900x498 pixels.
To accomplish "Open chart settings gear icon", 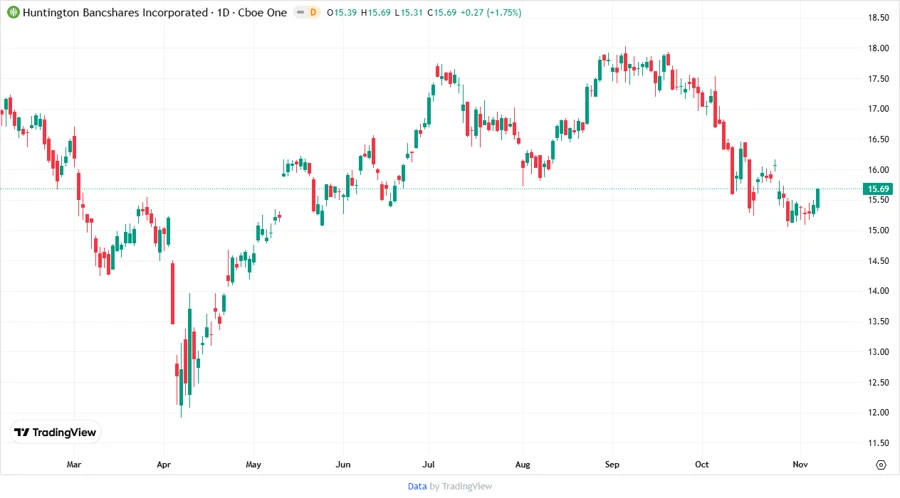I will tap(881, 465).
